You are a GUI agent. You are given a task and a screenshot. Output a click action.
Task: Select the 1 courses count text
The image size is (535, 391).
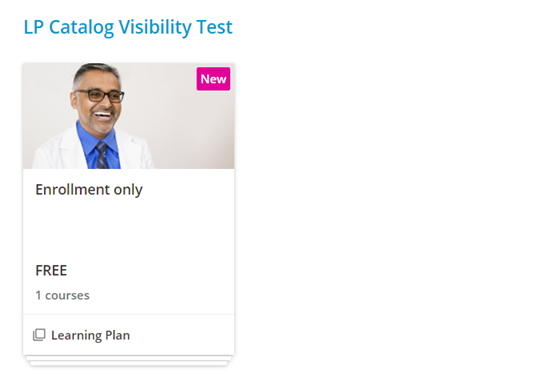click(x=62, y=295)
